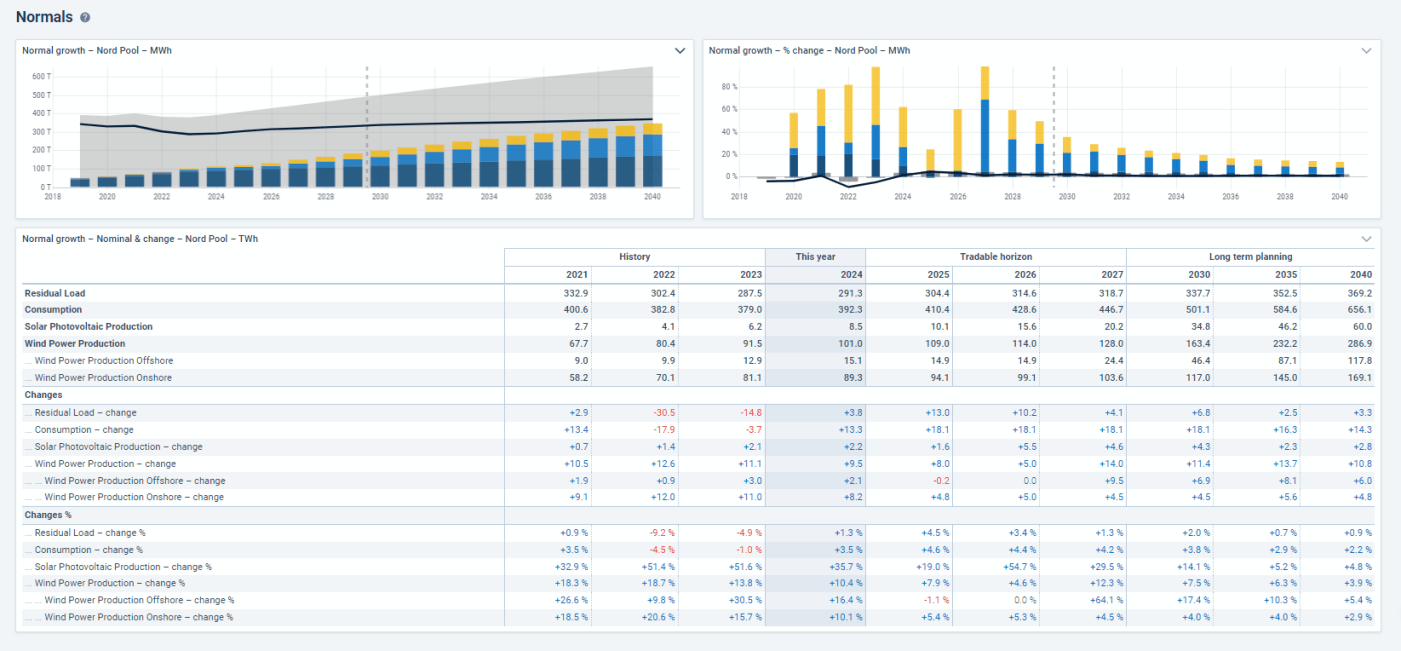Screen dimensions: 1401x651
Task: Select the Residual Load 2023 value 287.5
Action: pos(750,293)
